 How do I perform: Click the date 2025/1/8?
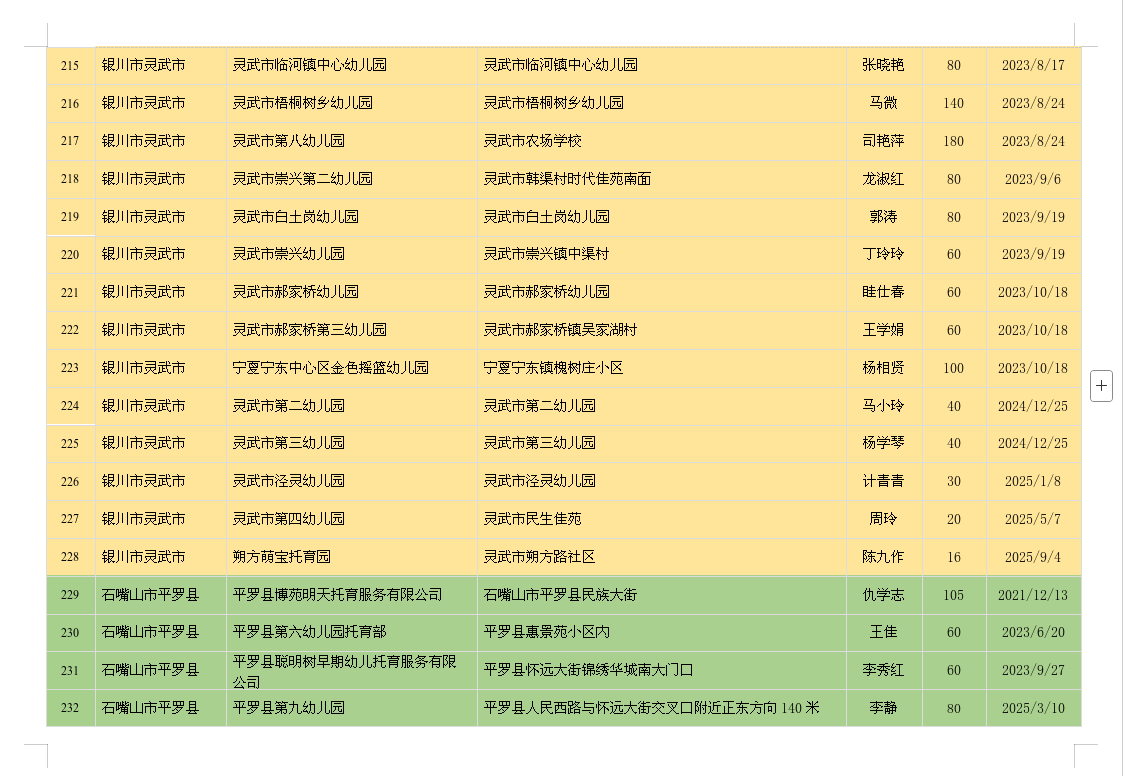pyautogui.click(x=1033, y=481)
